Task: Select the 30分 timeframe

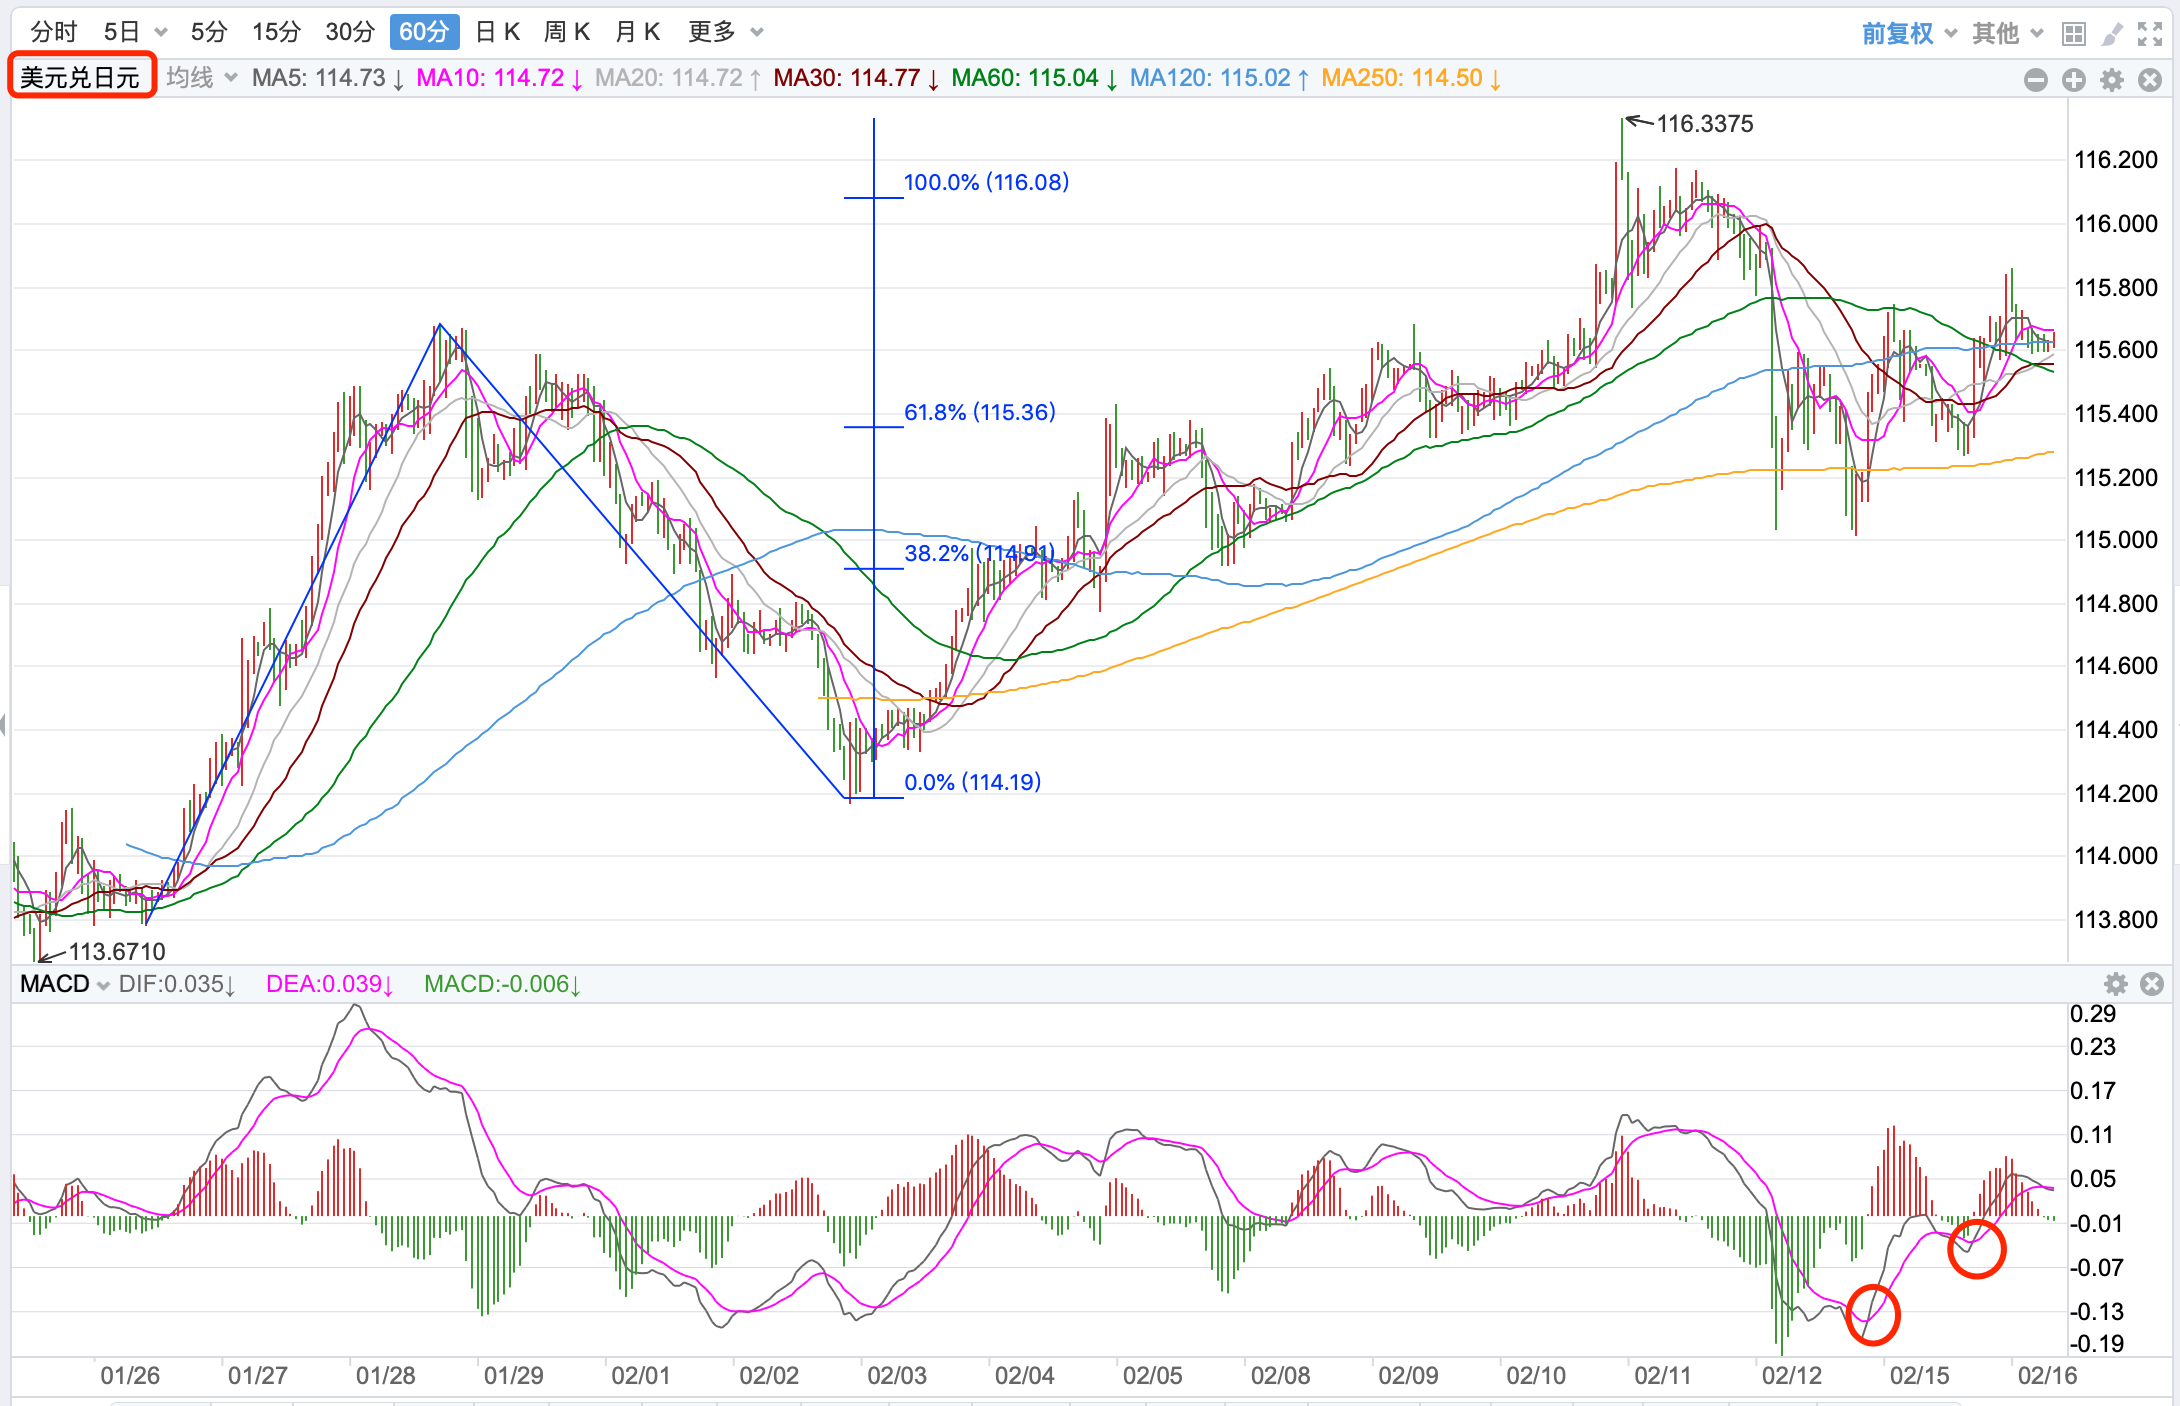Action: click(x=350, y=32)
